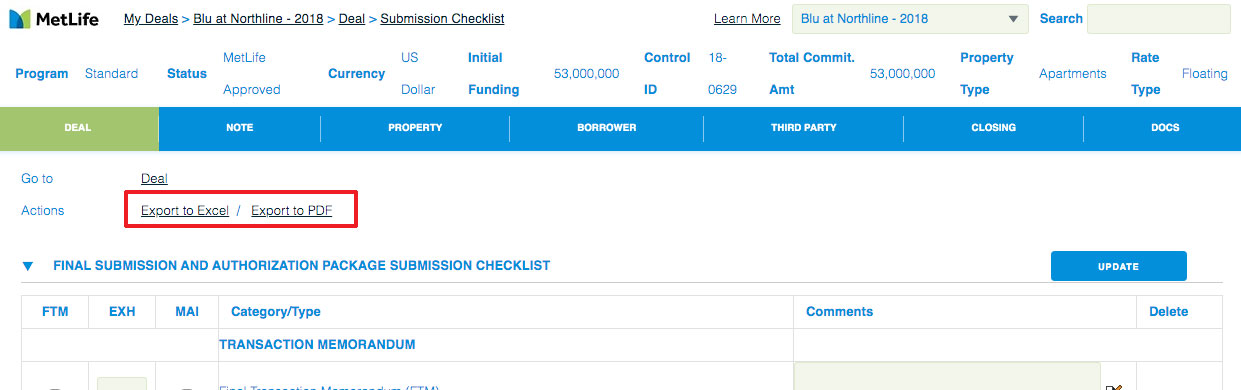Switch to the NOTE tab
This screenshot has width=1241, height=390.
point(239,128)
